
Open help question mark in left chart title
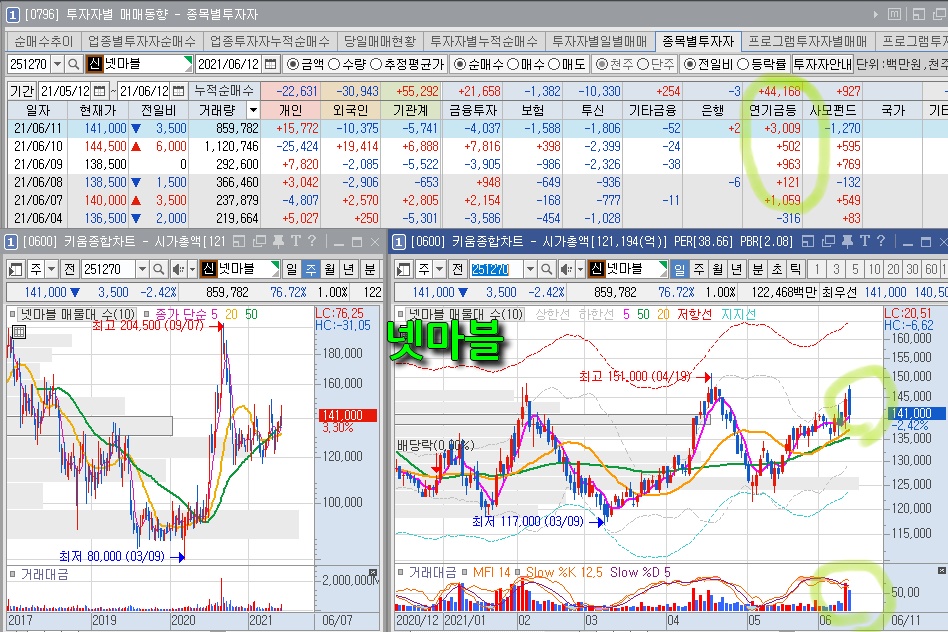click(x=312, y=241)
